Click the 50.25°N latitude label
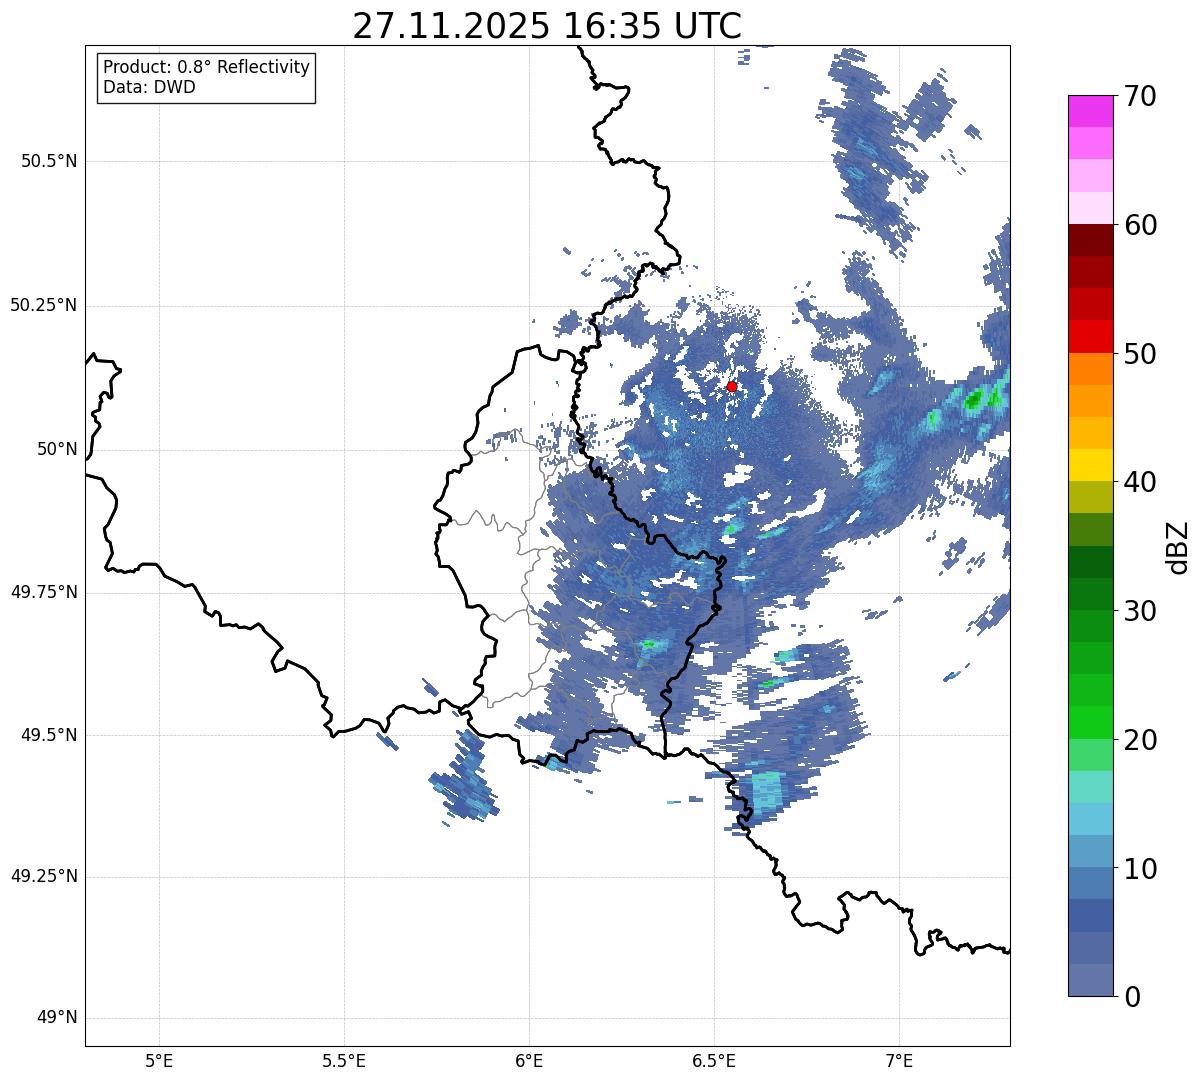This screenshot has width=1202, height=1081. tap(44, 305)
